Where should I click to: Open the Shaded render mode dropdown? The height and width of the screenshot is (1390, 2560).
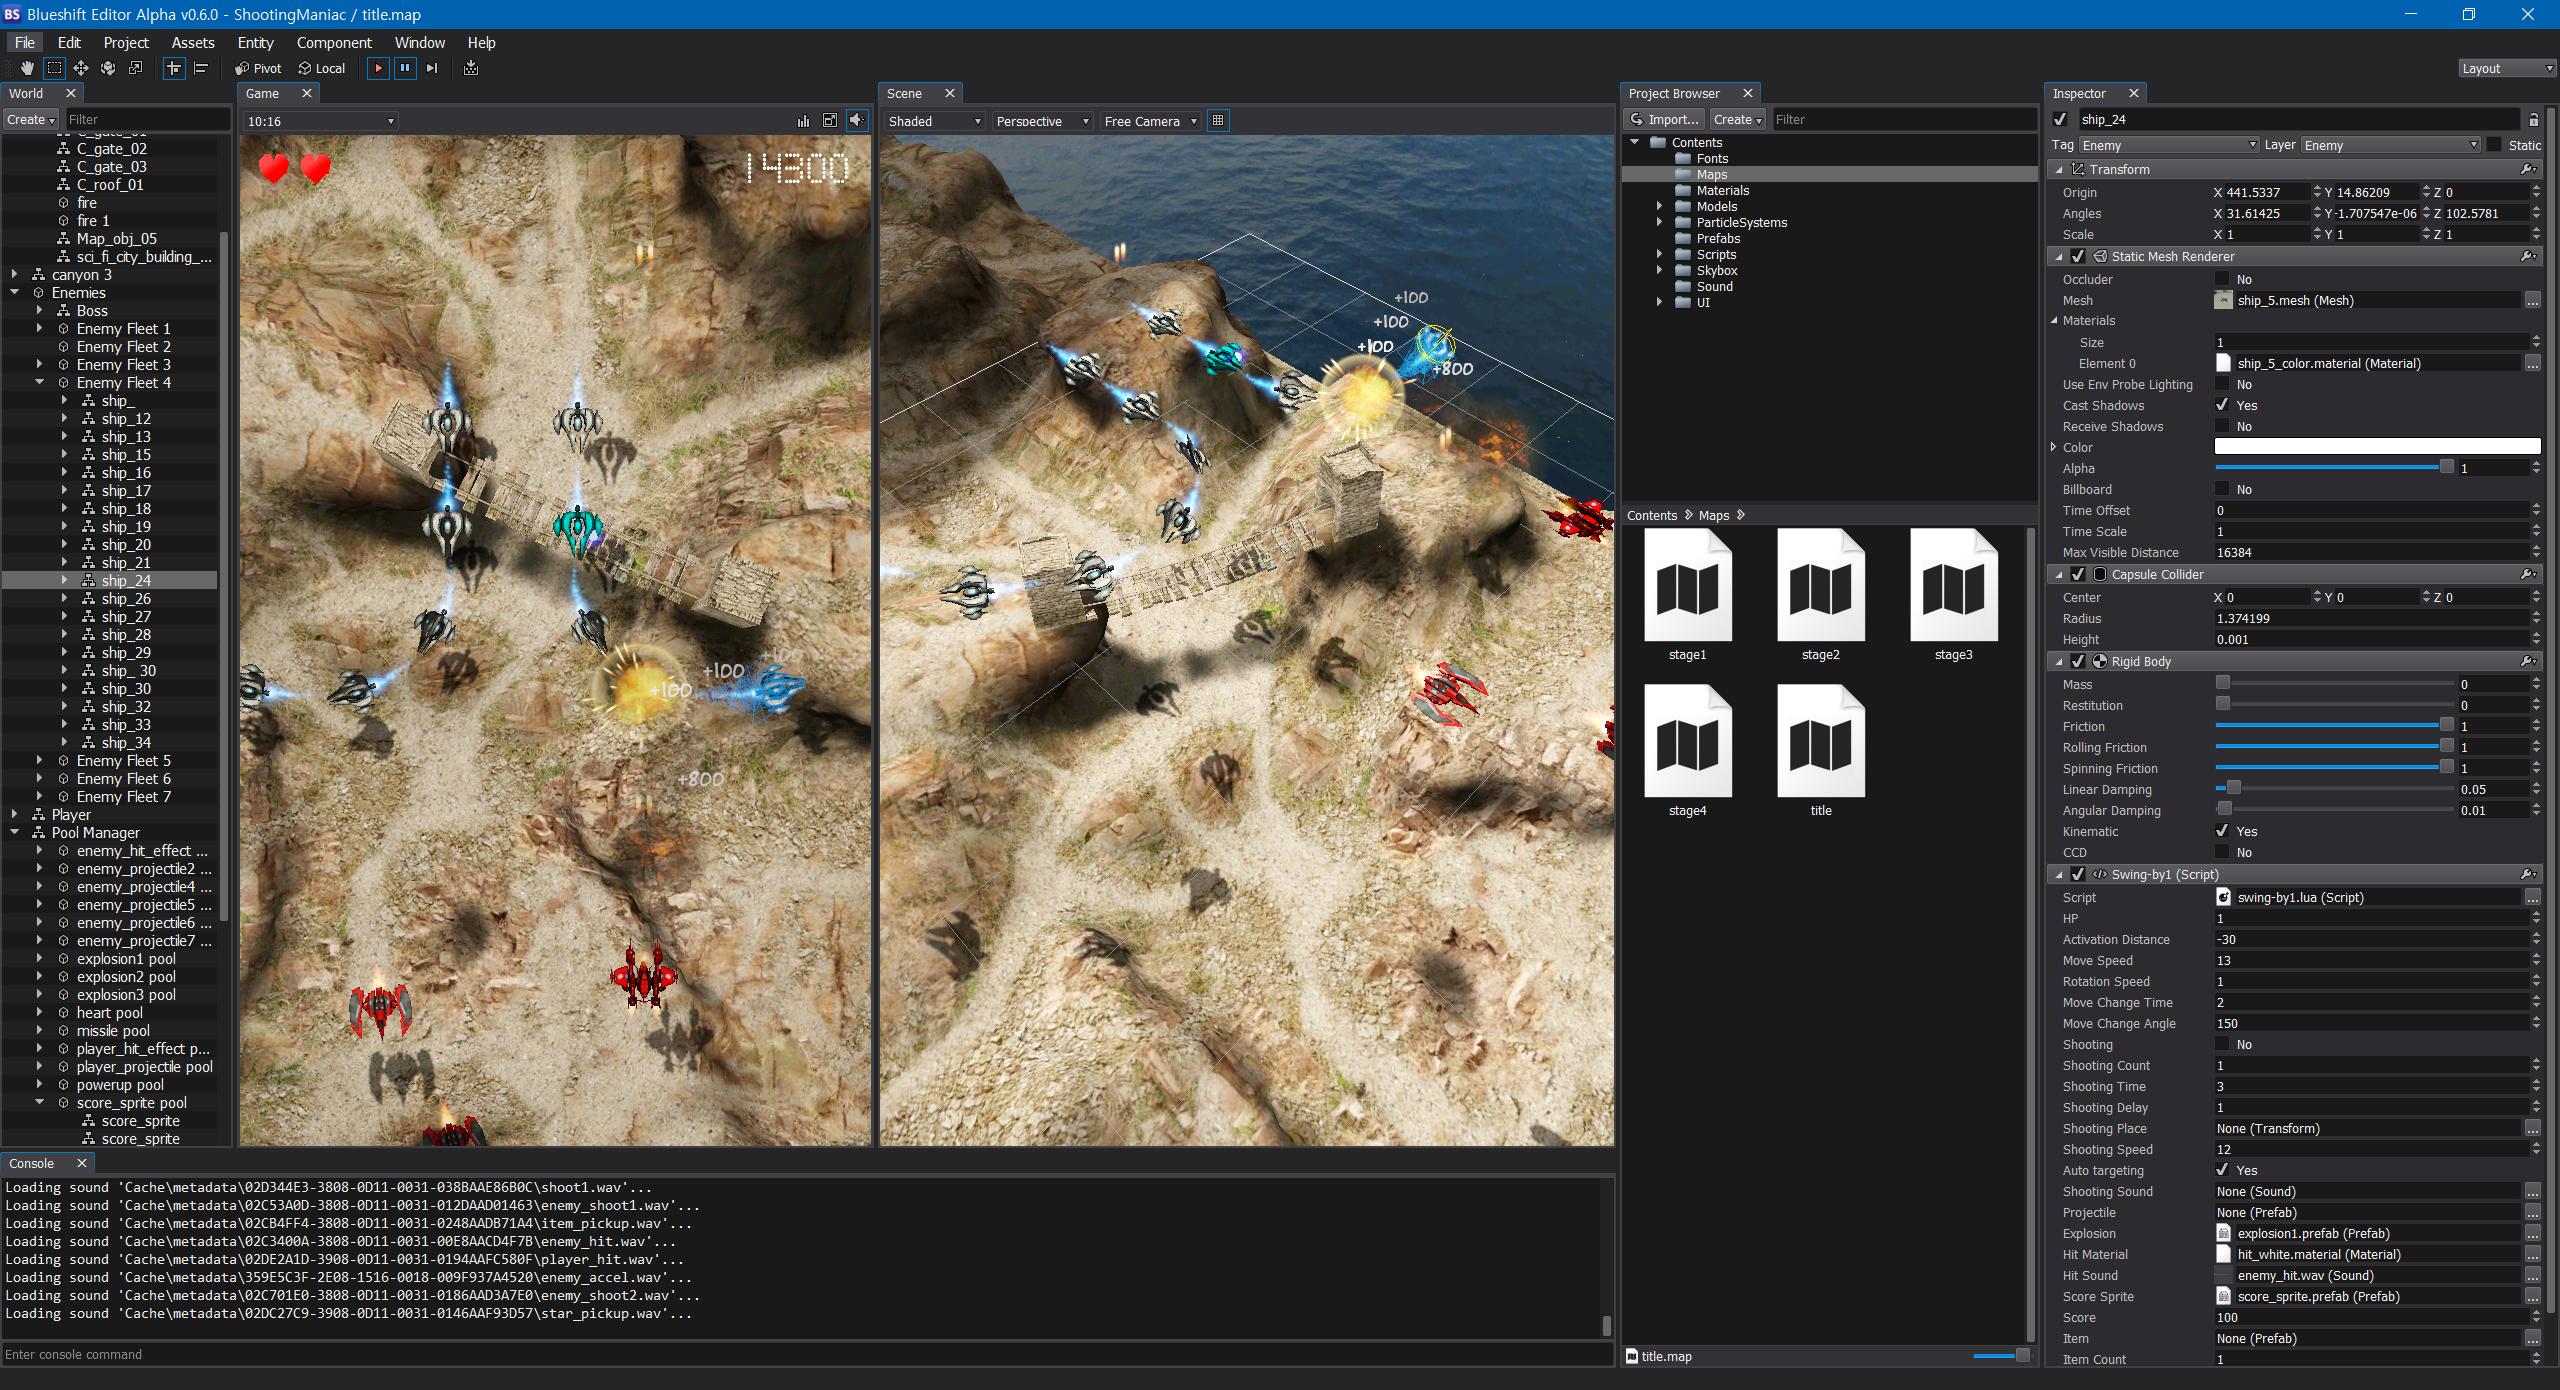point(934,121)
